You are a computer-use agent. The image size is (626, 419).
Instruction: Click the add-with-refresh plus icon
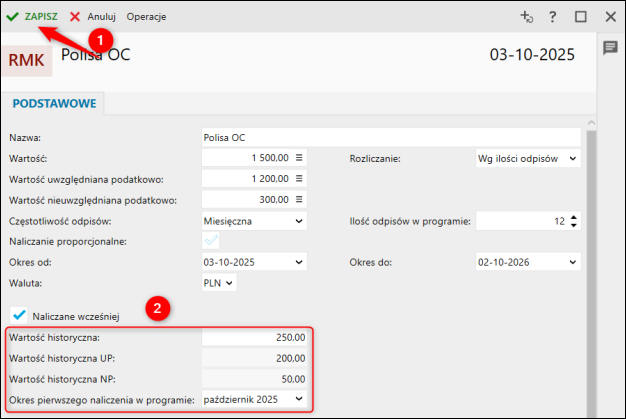[x=526, y=17]
